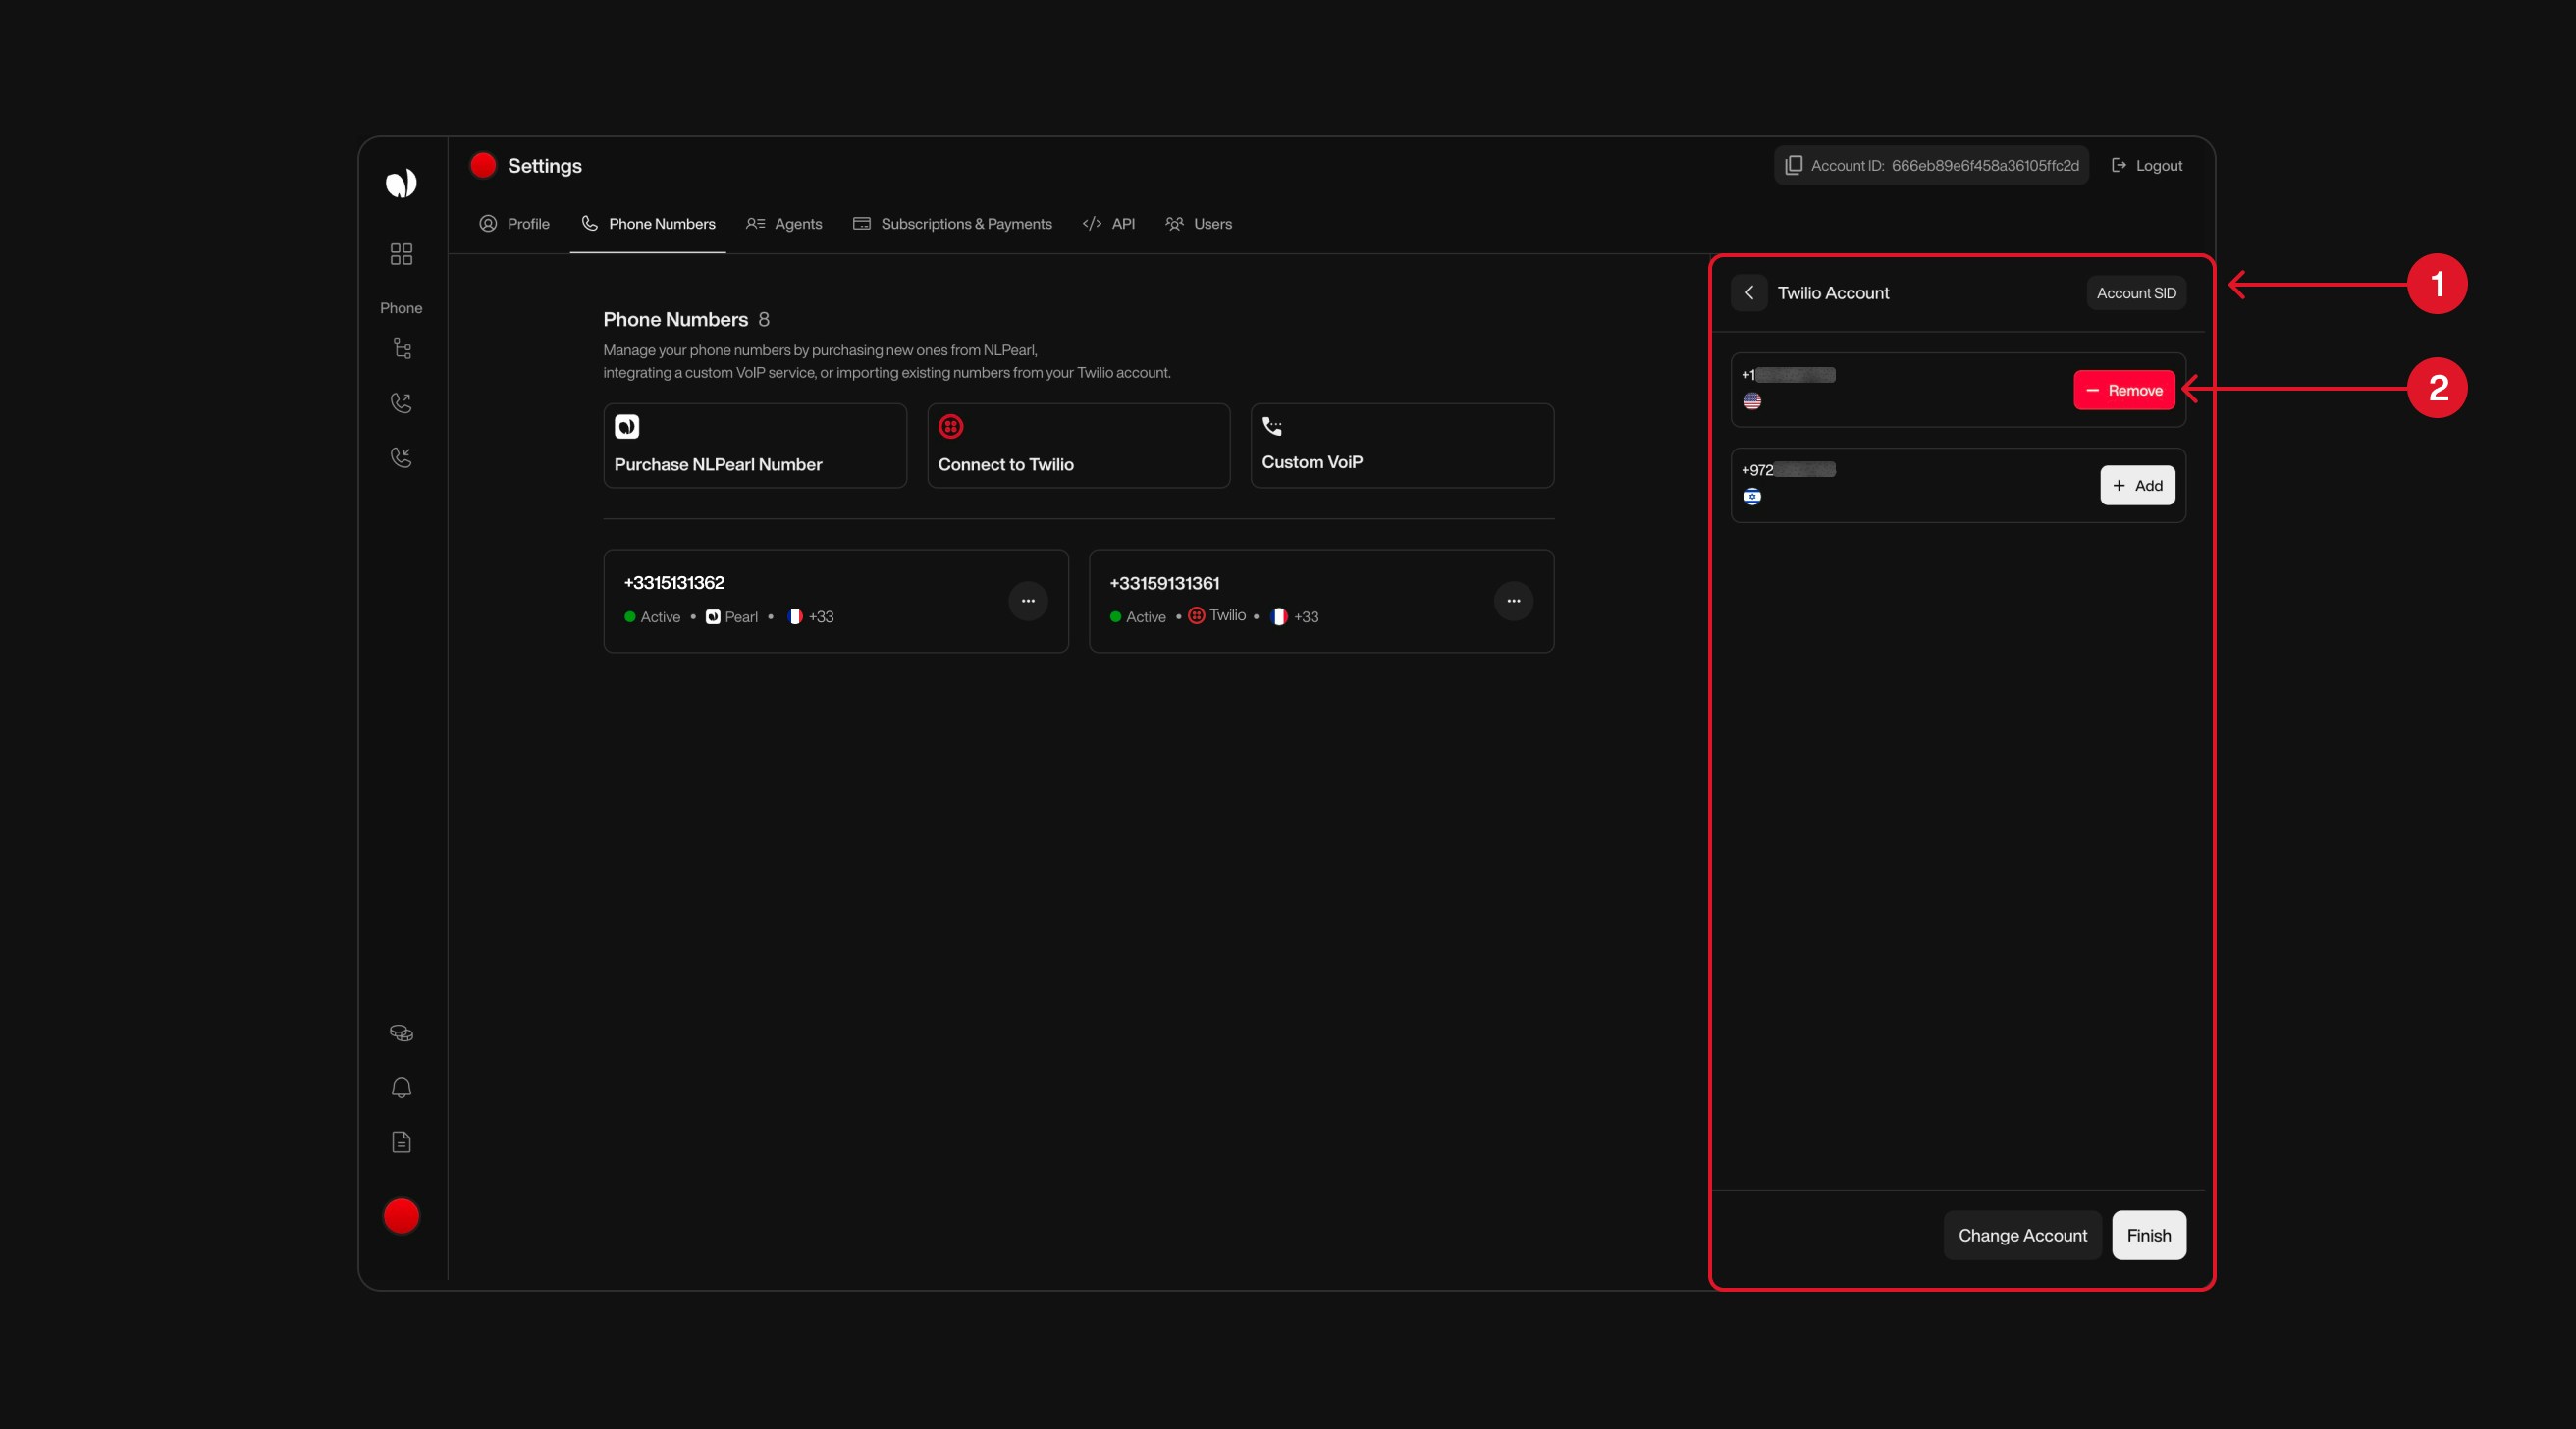Image resolution: width=2576 pixels, height=1429 pixels.
Task: Open the dashboard grid icon in sidebar
Action: click(x=401, y=253)
